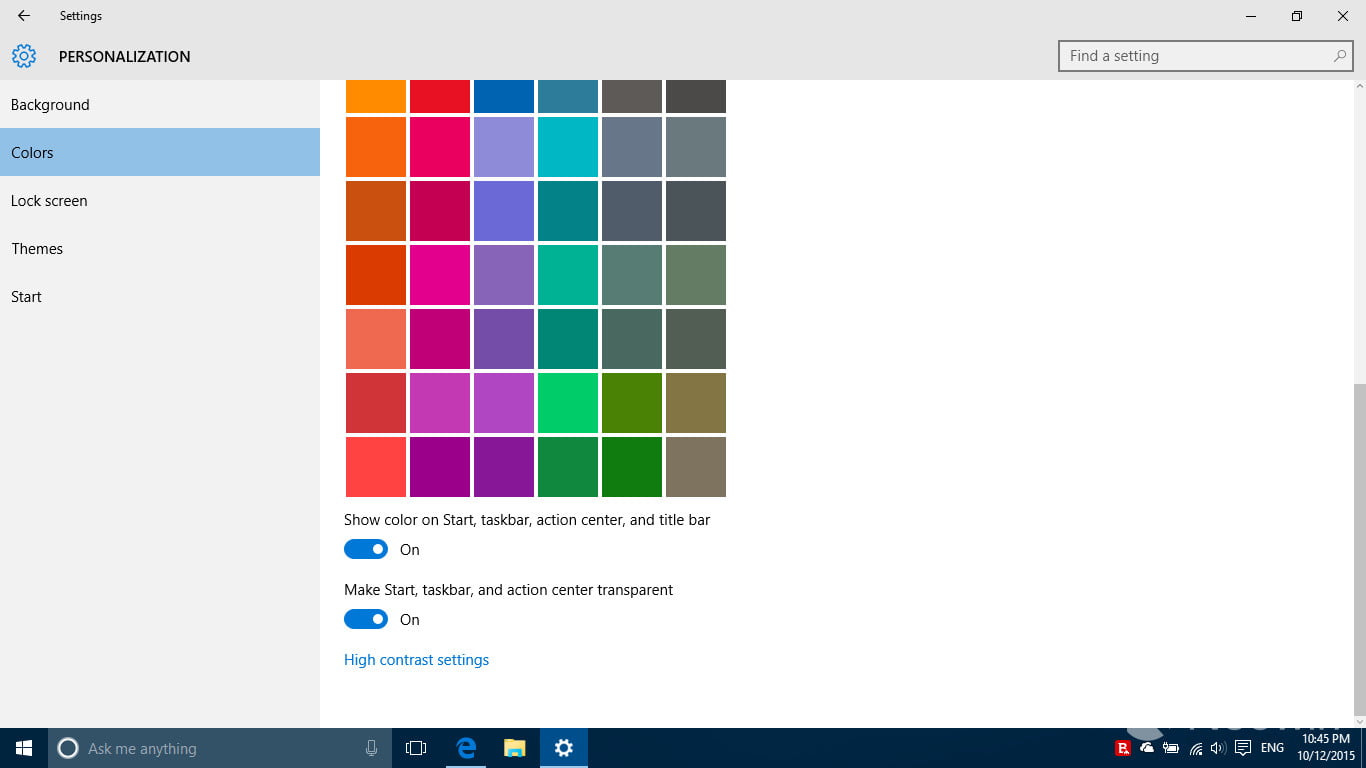Click the volume speaker tray icon
Screen dimensions: 1366x768
1218,748
